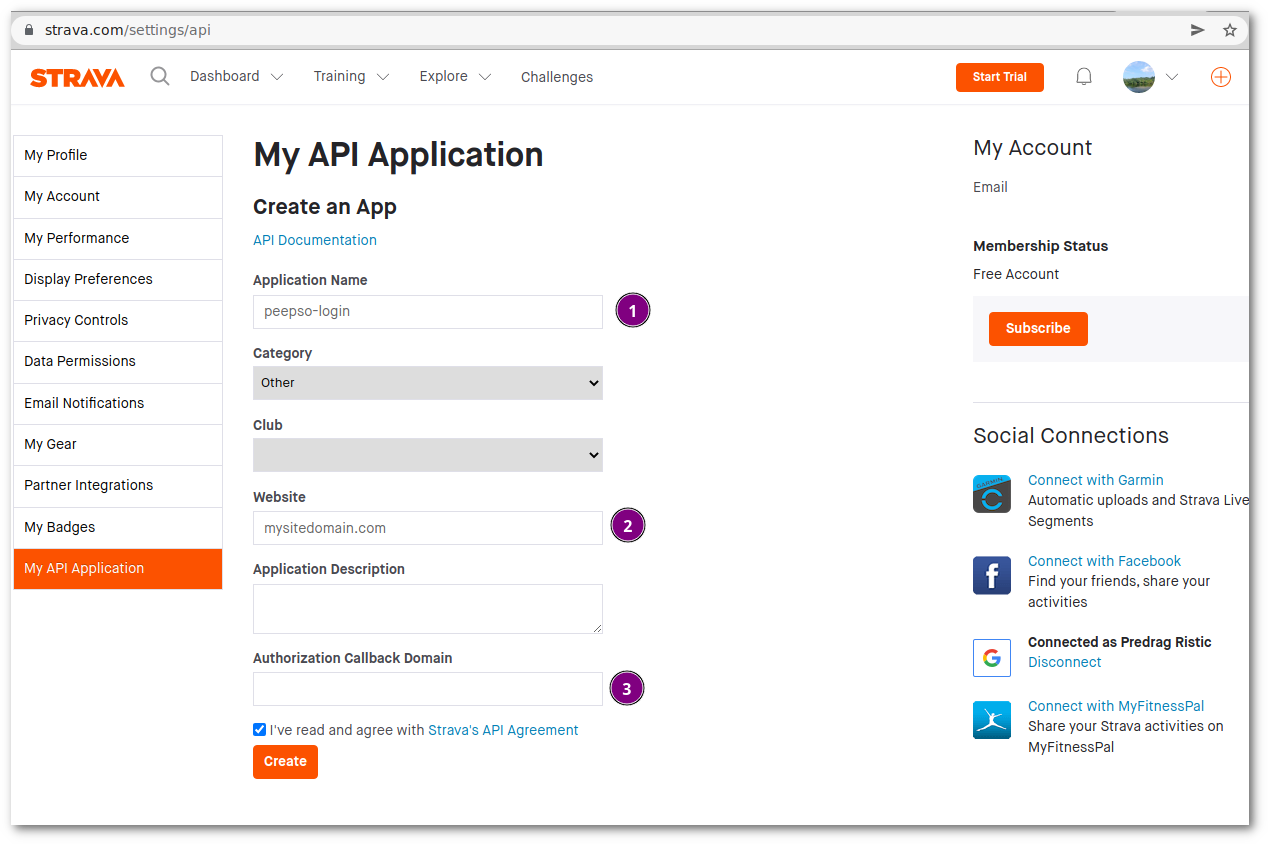Click the Start Trial button
The width and height of the screenshot is (1268, 844).
click(1000, 77)
